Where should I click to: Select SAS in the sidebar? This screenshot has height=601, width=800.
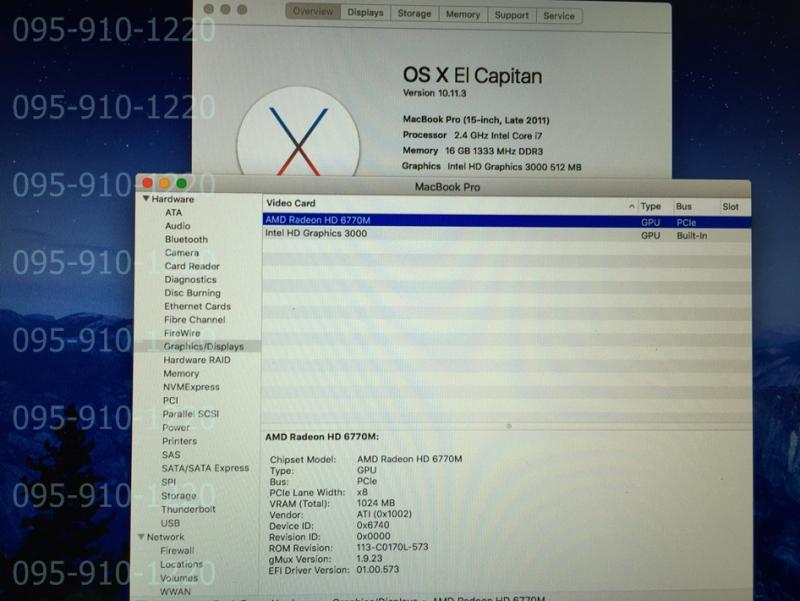(171, 455)
